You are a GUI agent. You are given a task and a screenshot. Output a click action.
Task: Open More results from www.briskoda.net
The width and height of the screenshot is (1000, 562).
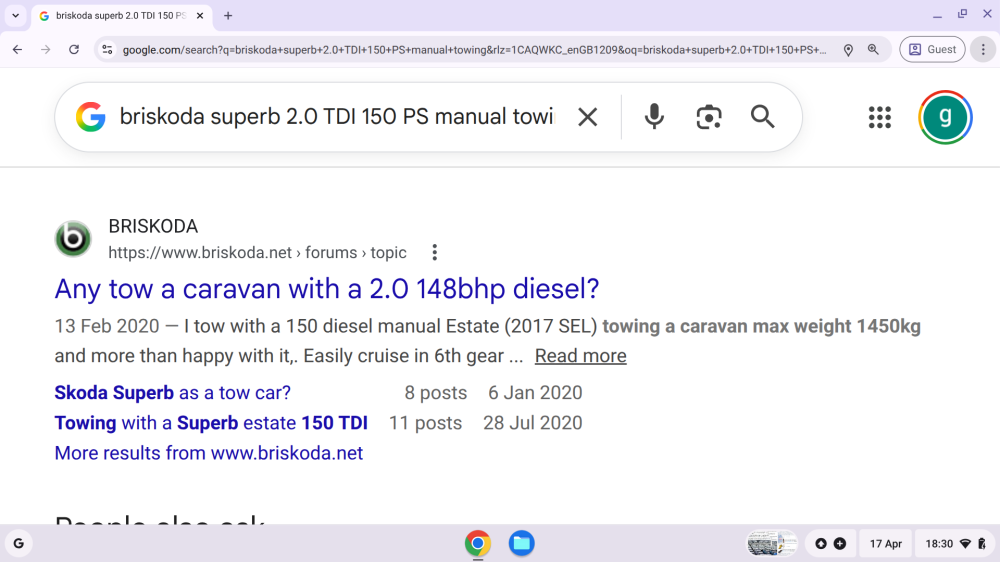pos(209,453)
